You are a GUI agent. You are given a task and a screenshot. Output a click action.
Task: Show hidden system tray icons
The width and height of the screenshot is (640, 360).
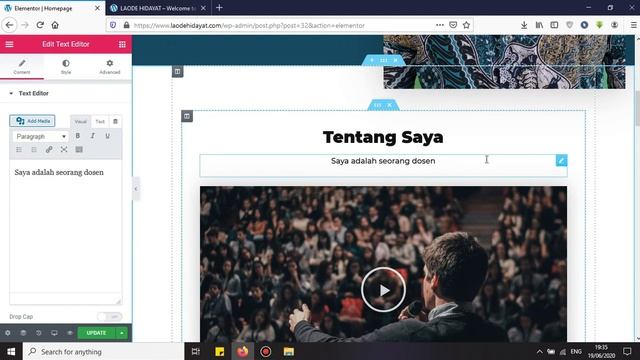[539, 351]
